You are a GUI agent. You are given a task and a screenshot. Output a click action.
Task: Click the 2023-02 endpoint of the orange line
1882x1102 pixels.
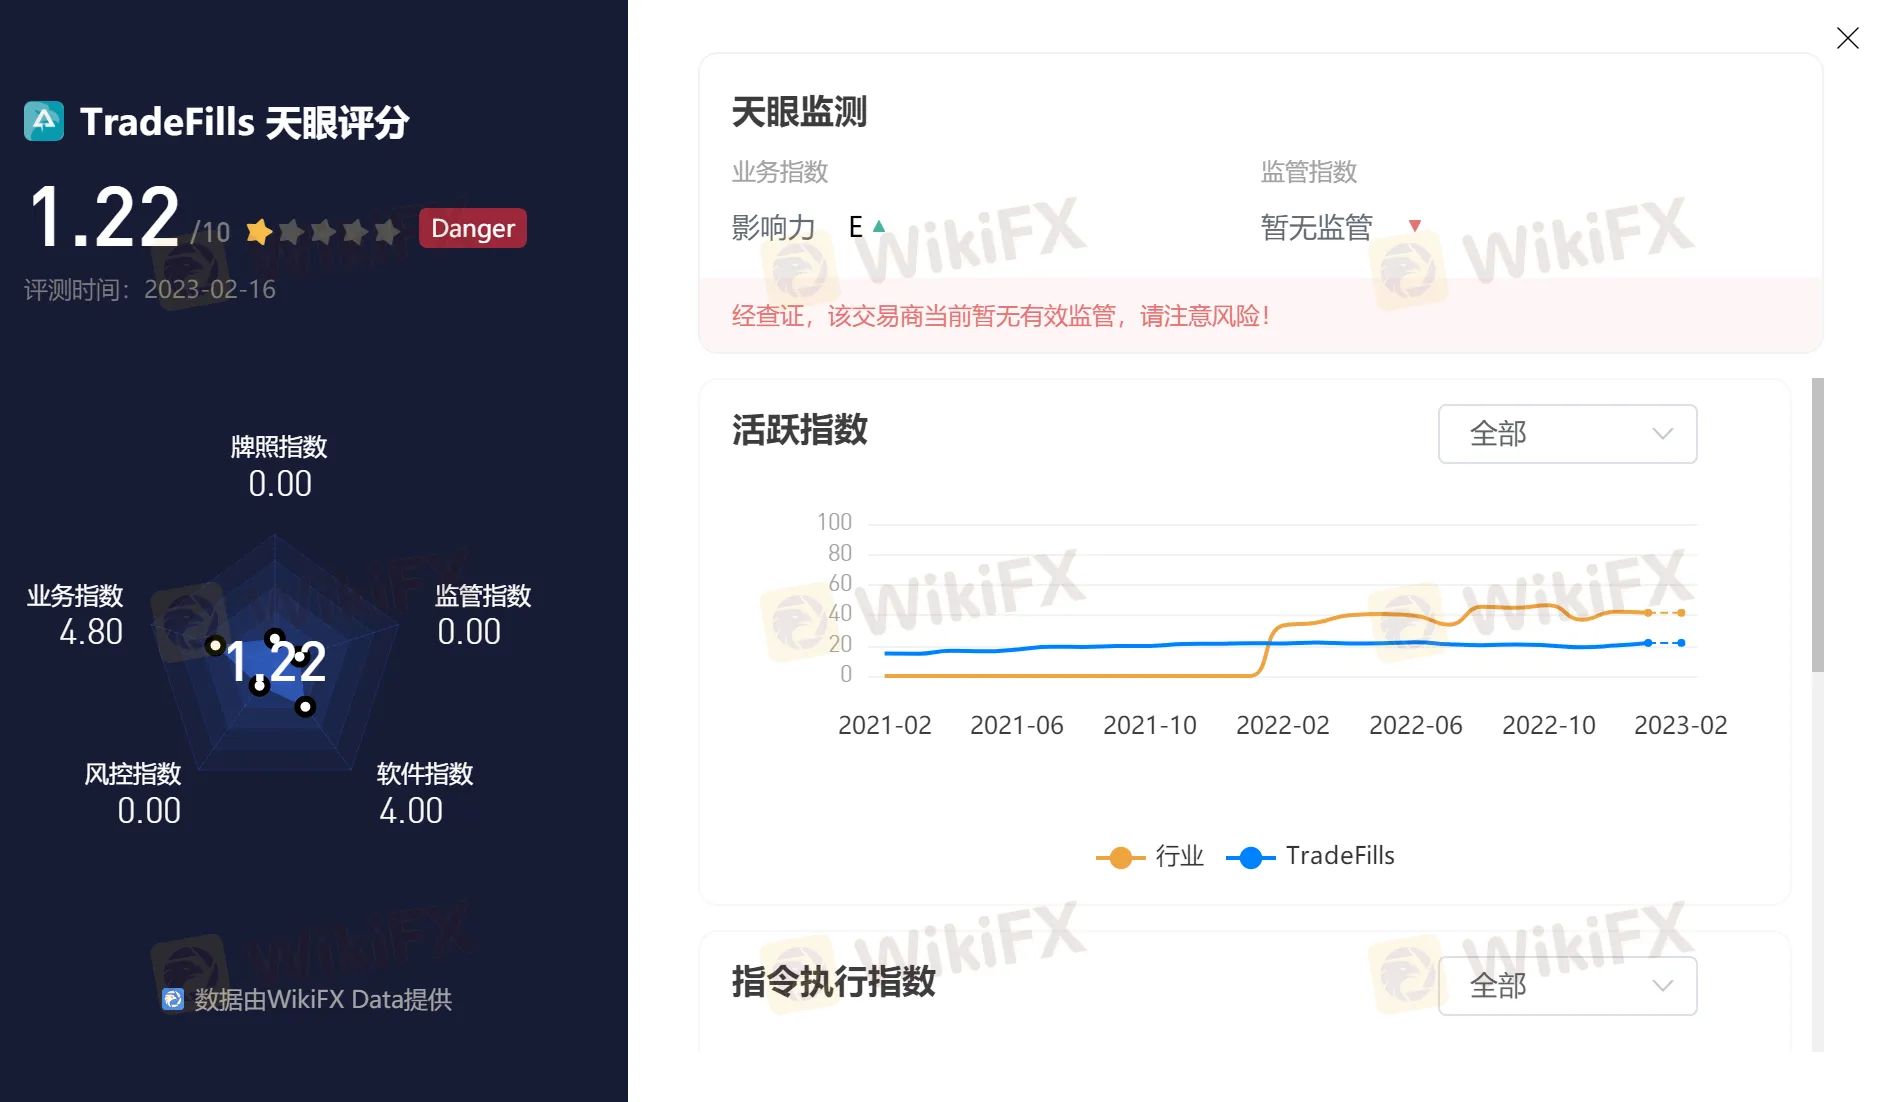[x=1681, y=613]
